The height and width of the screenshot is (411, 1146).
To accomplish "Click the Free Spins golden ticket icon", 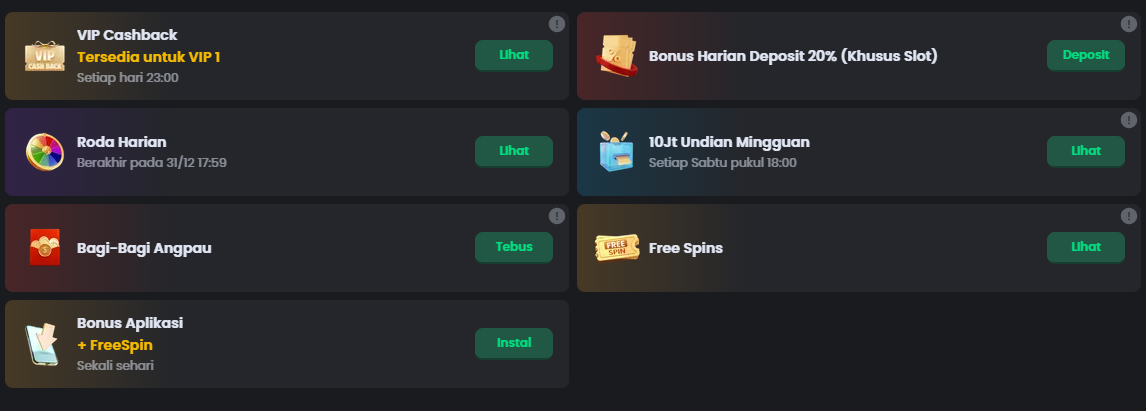I will (617, 248).
